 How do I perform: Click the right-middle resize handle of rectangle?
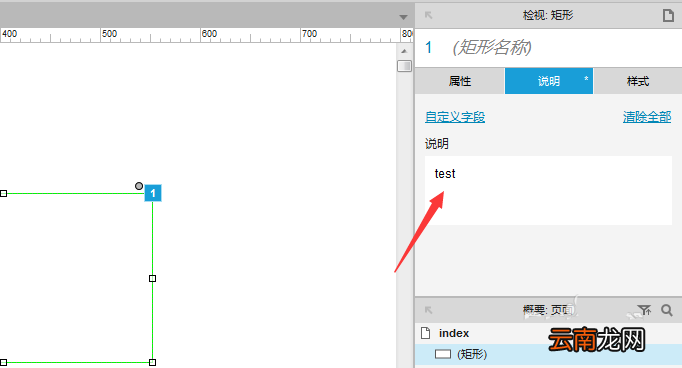[153, 278]
